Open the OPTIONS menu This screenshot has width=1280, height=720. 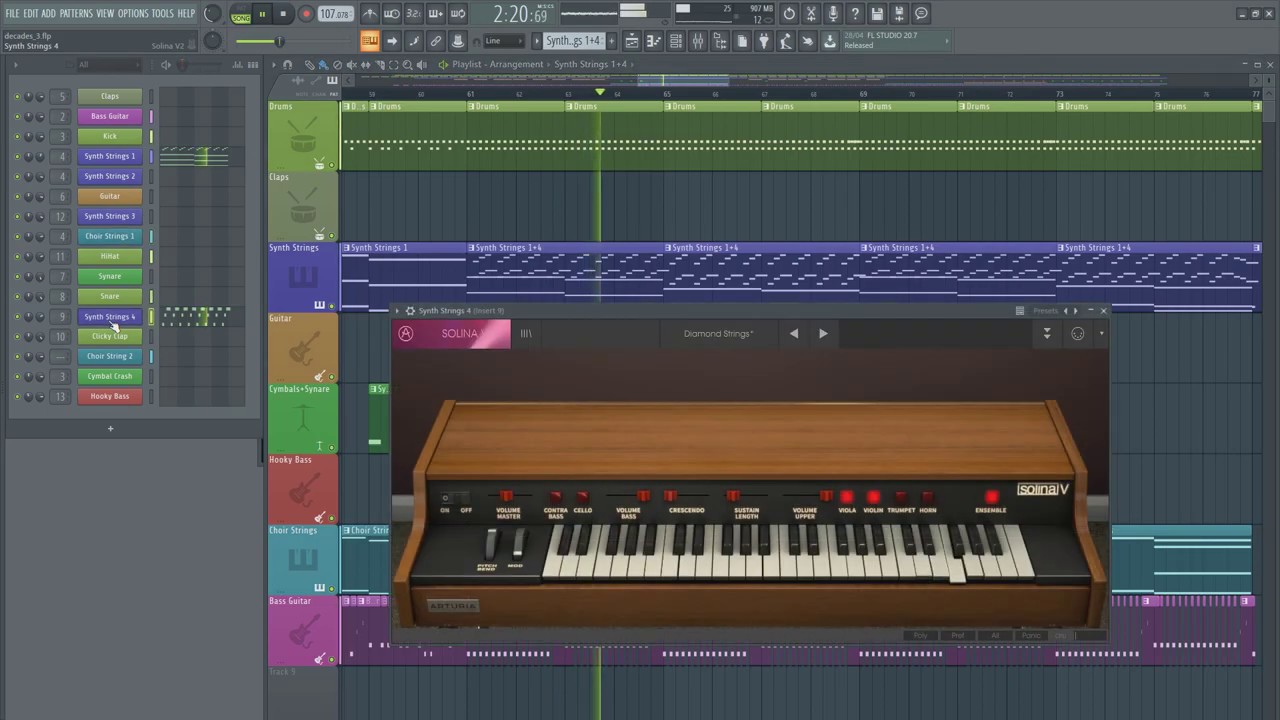coord(133,13)
